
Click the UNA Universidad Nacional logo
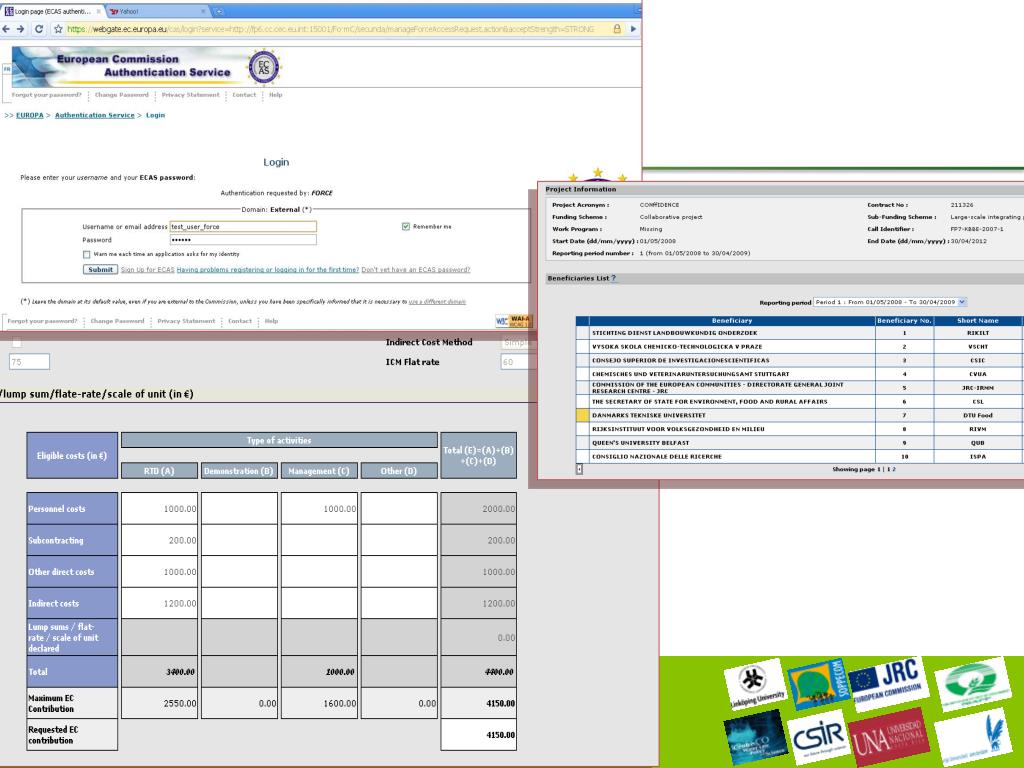pyautogui.click(x=889, y=737)
